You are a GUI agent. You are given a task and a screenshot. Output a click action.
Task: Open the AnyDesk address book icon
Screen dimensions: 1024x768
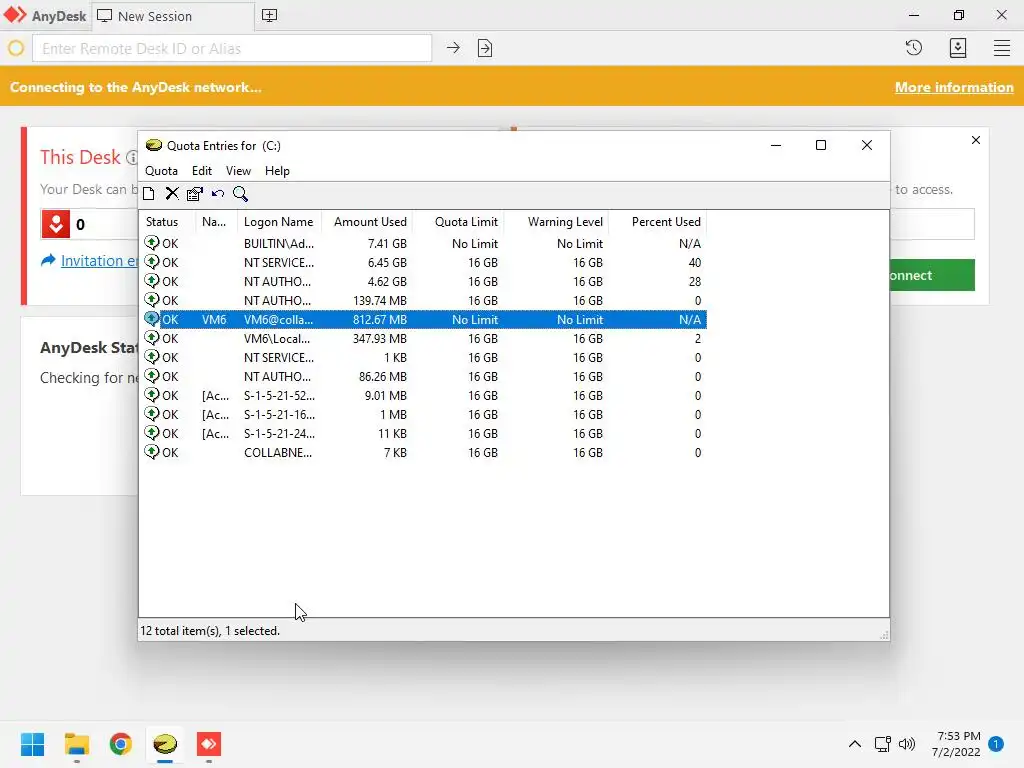pos(958,48)
